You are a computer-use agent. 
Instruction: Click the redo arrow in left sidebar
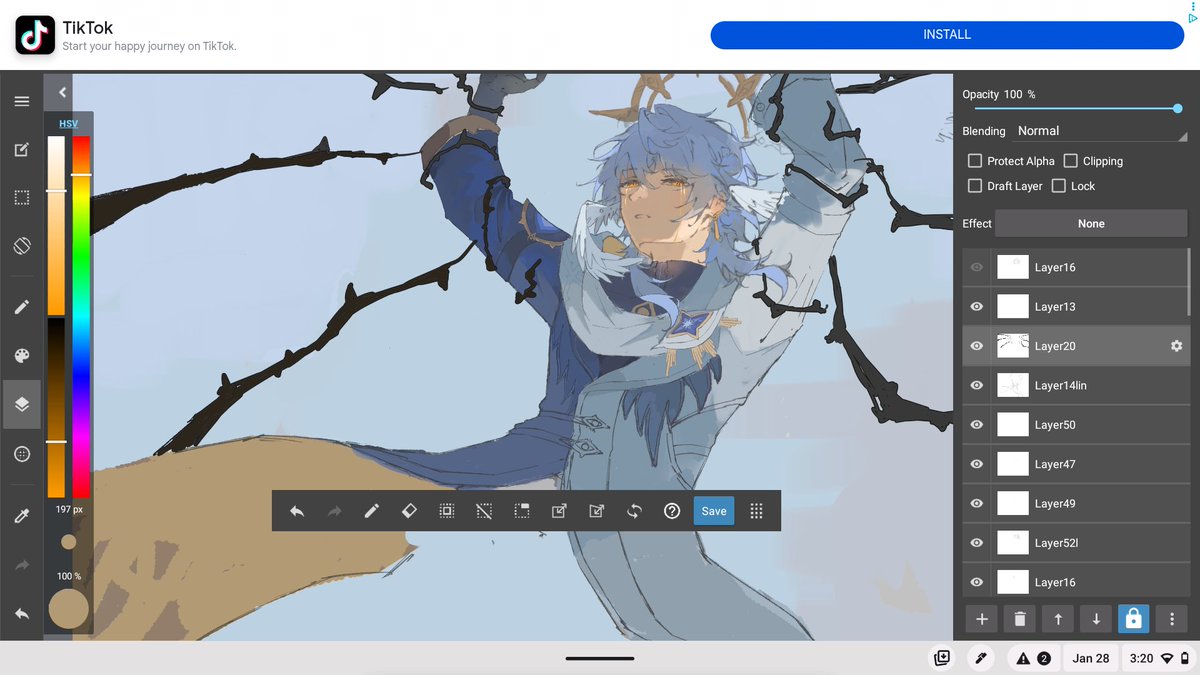click(x=22, y=566)
